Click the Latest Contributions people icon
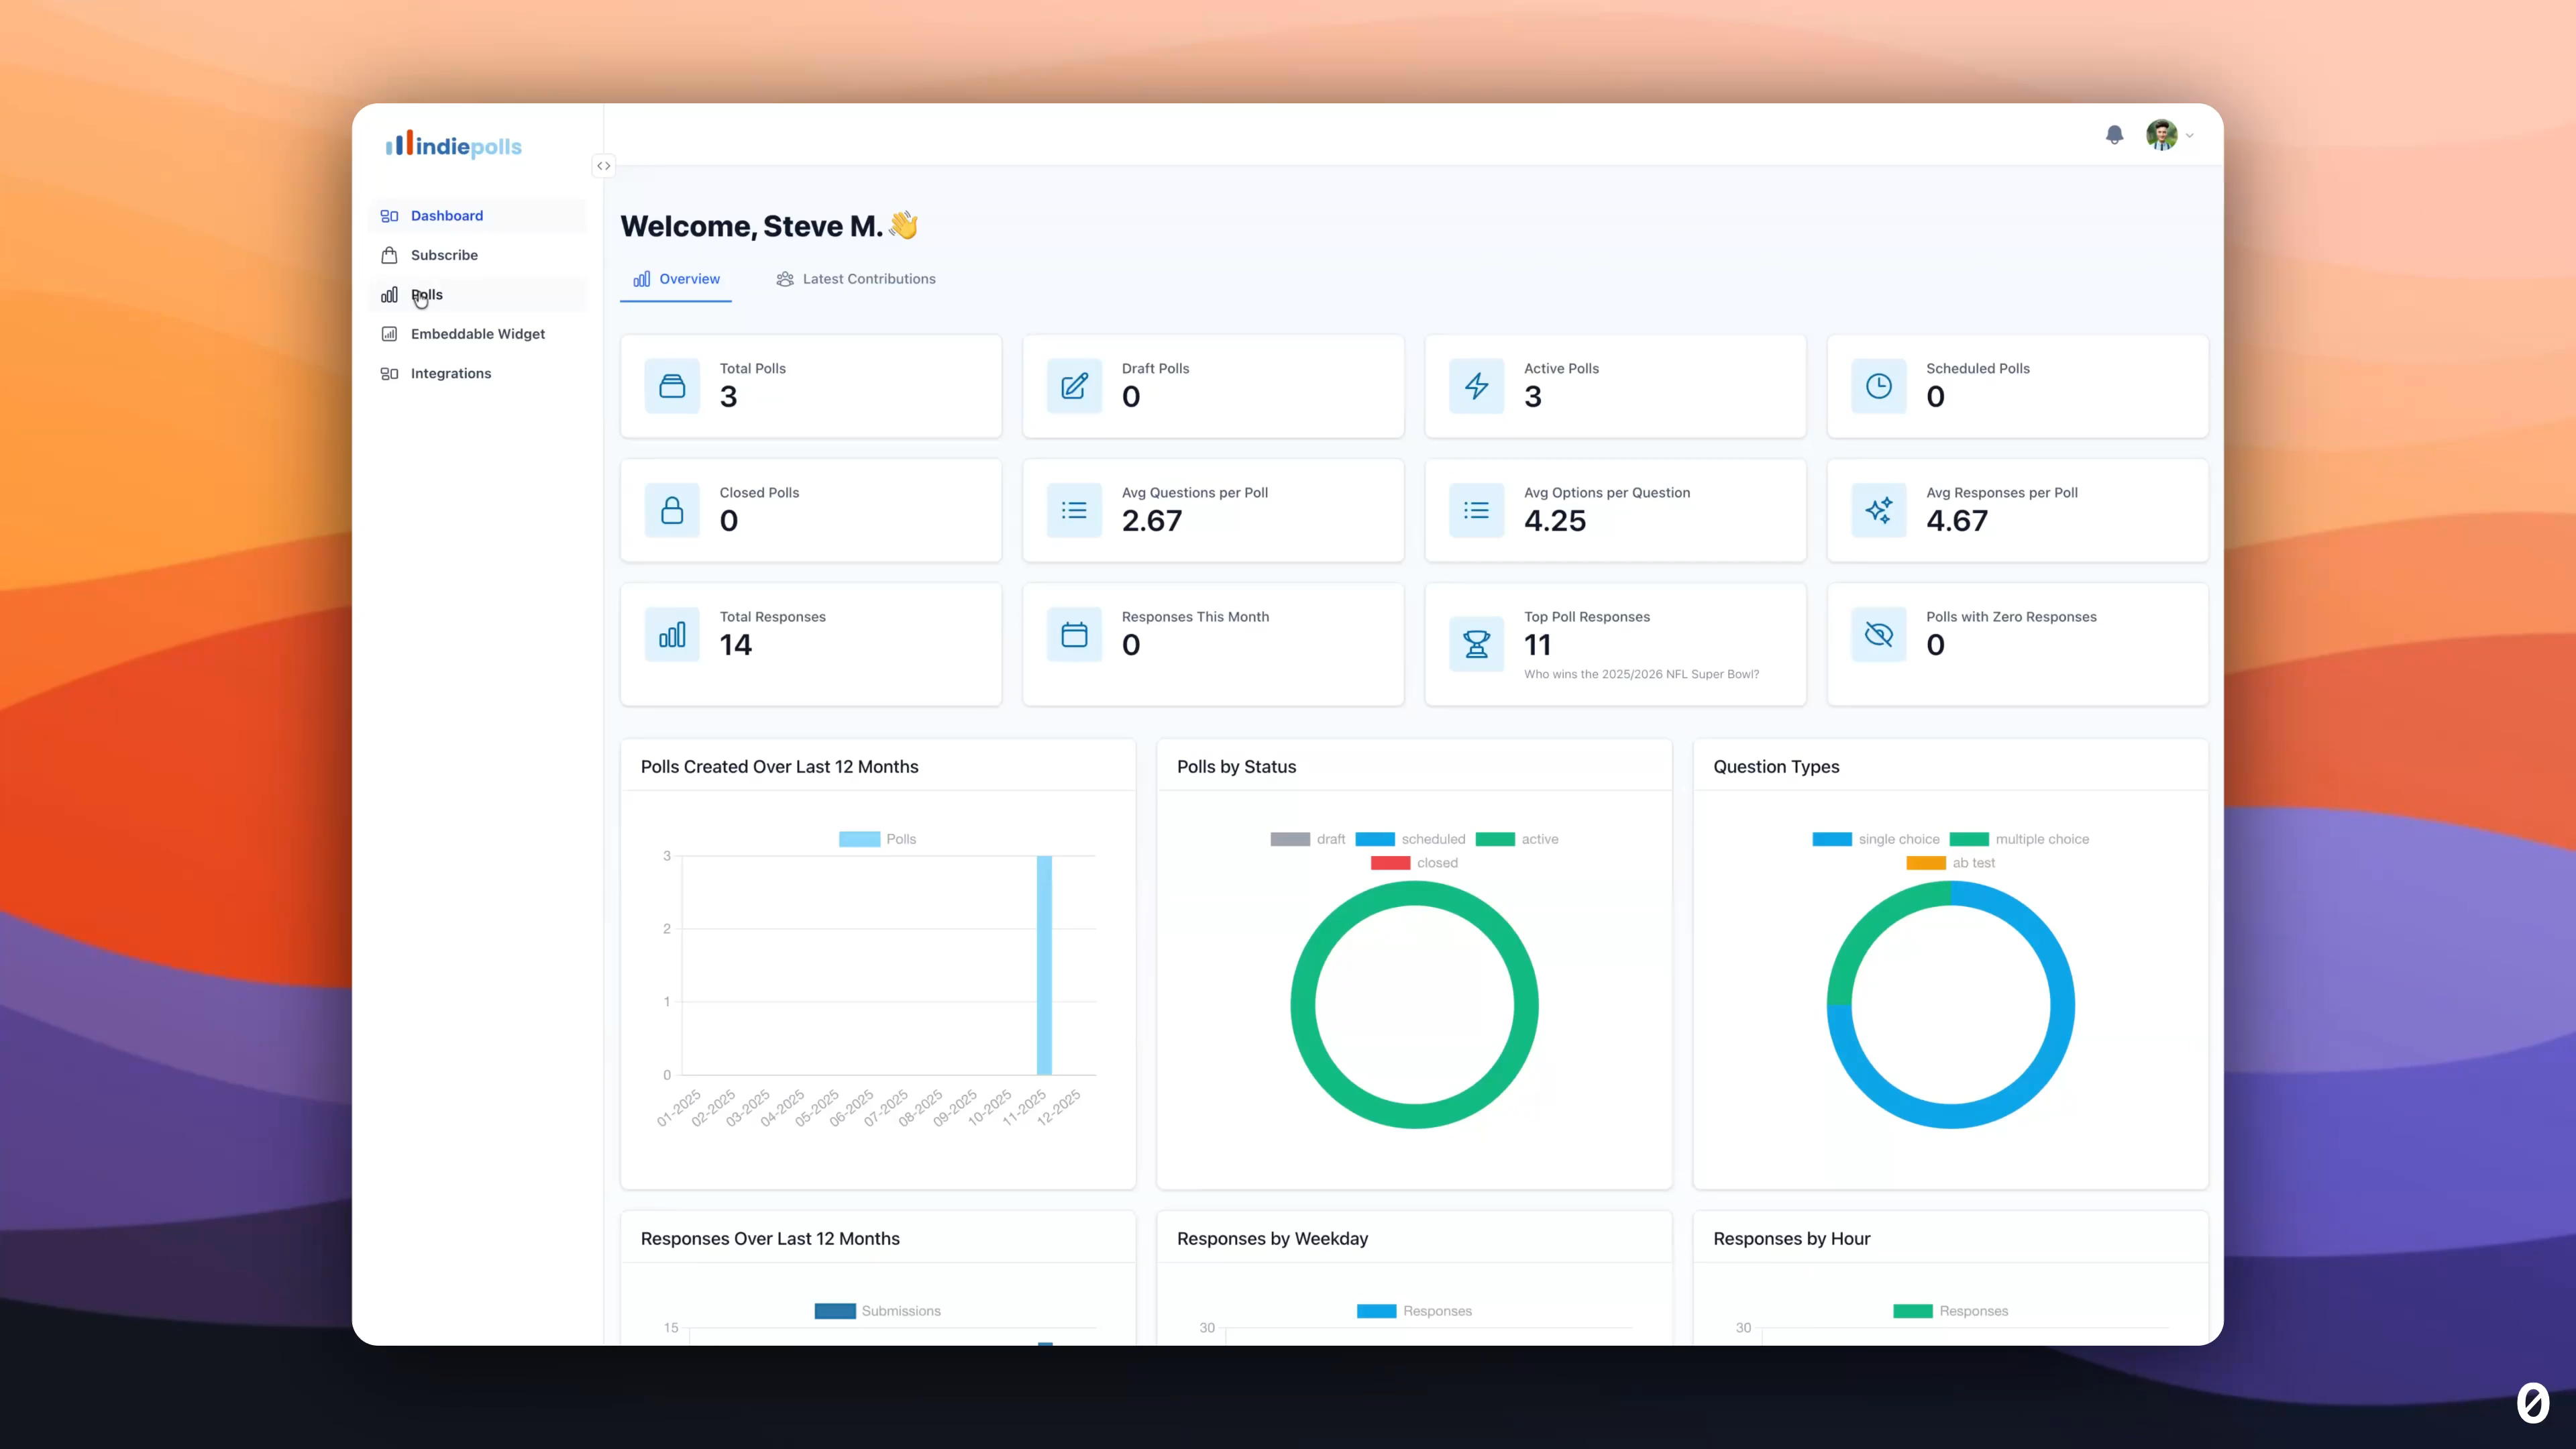The height and width of the screenshot is (1449, 2576). click(785, 279)
